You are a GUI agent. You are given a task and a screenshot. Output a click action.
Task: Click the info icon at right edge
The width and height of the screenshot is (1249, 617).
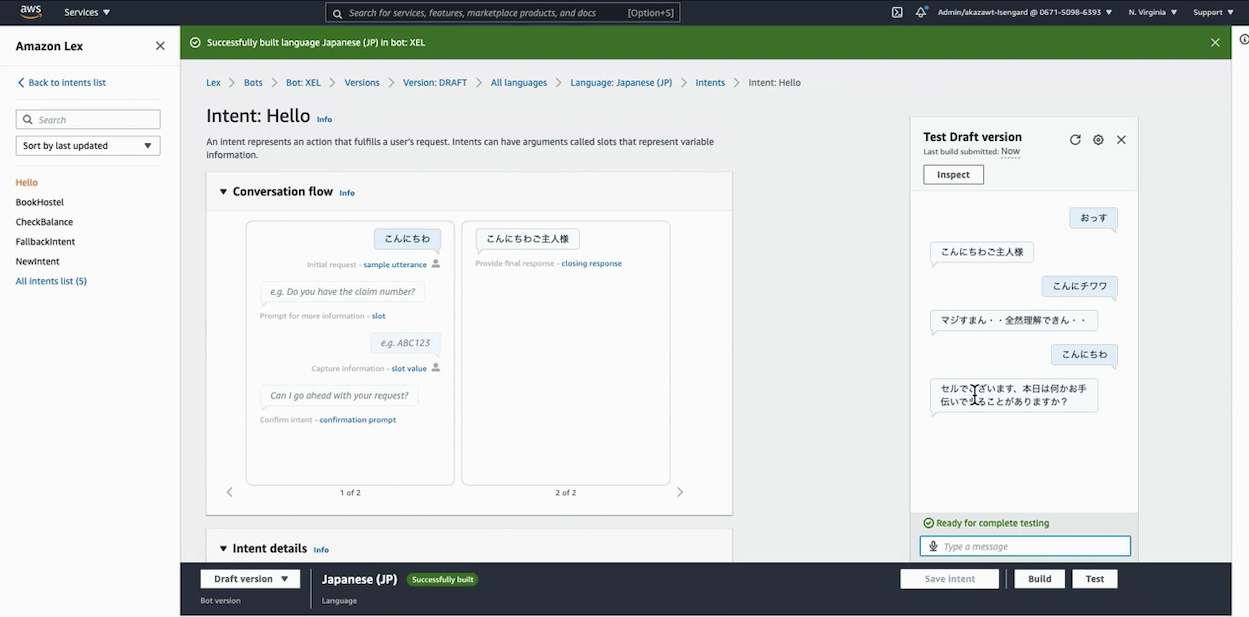[1243, 39]
